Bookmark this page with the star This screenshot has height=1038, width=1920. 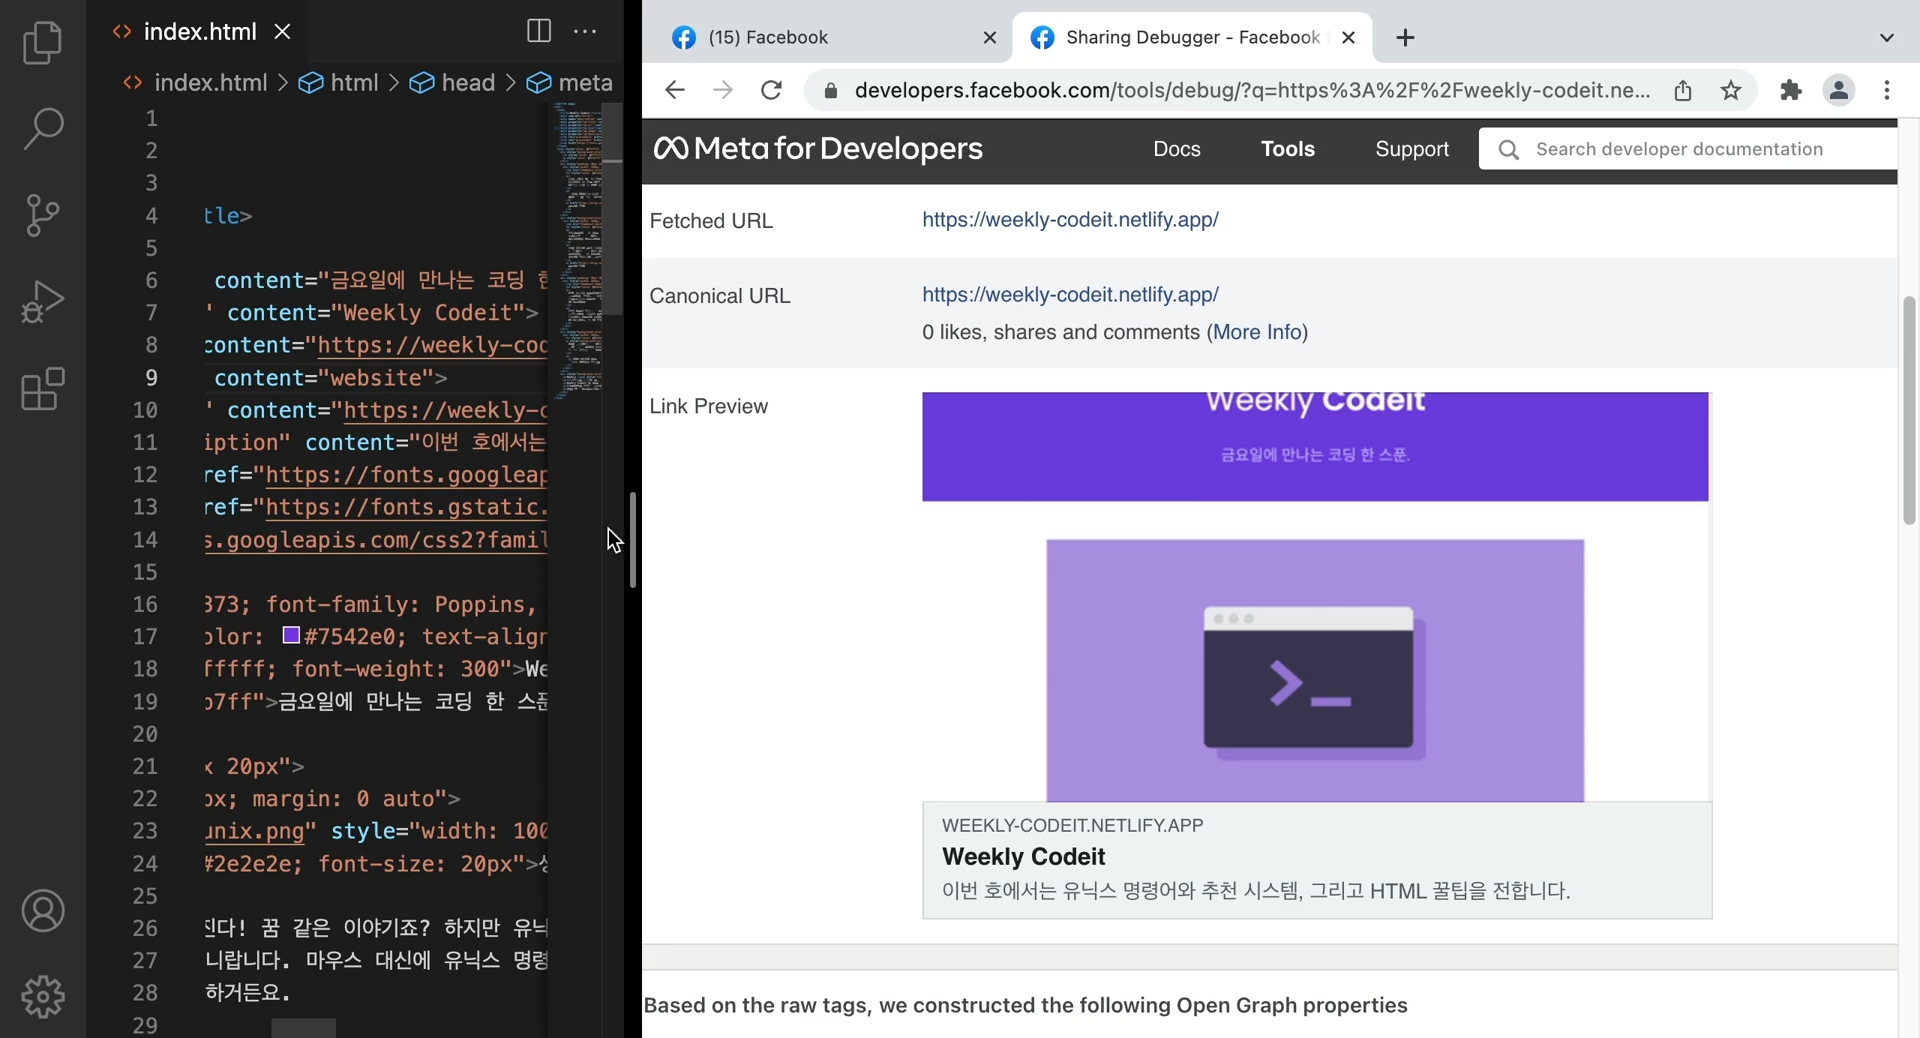tap(1731, 91)
